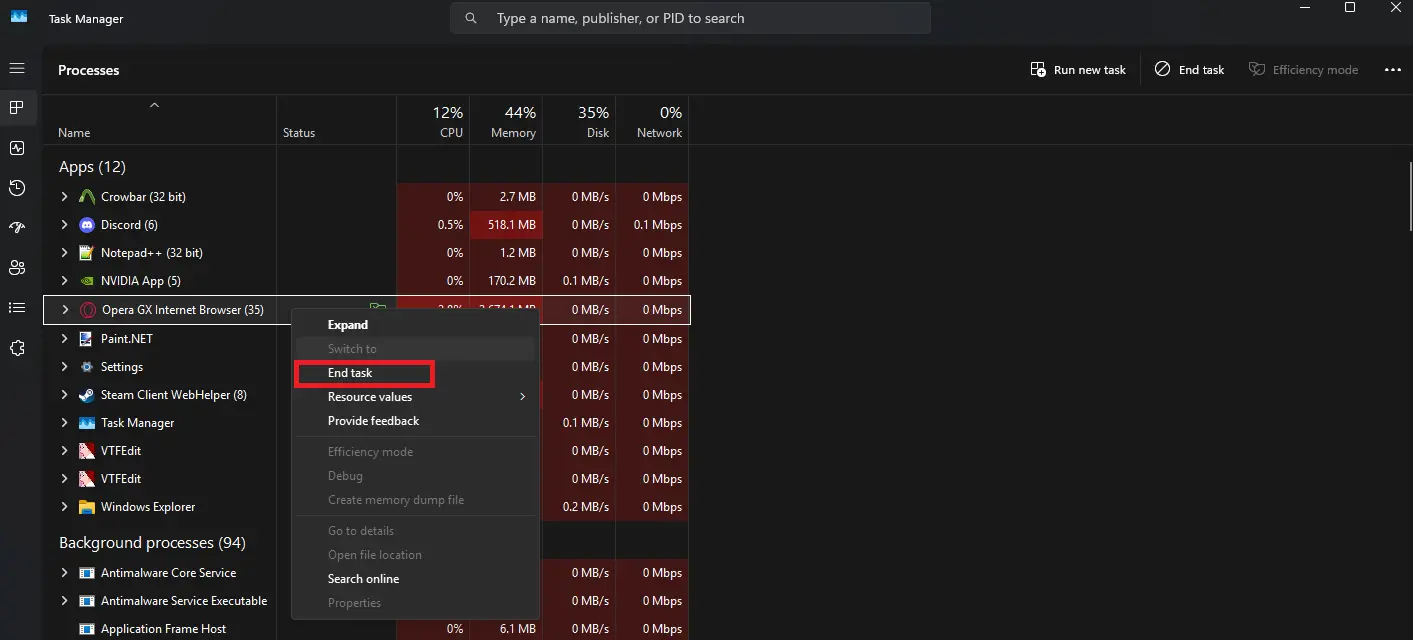The width and height of the screenshot is (1413, 640).
Task: Open the hamburger navigation menu
Action: click(x=17, y=69)
